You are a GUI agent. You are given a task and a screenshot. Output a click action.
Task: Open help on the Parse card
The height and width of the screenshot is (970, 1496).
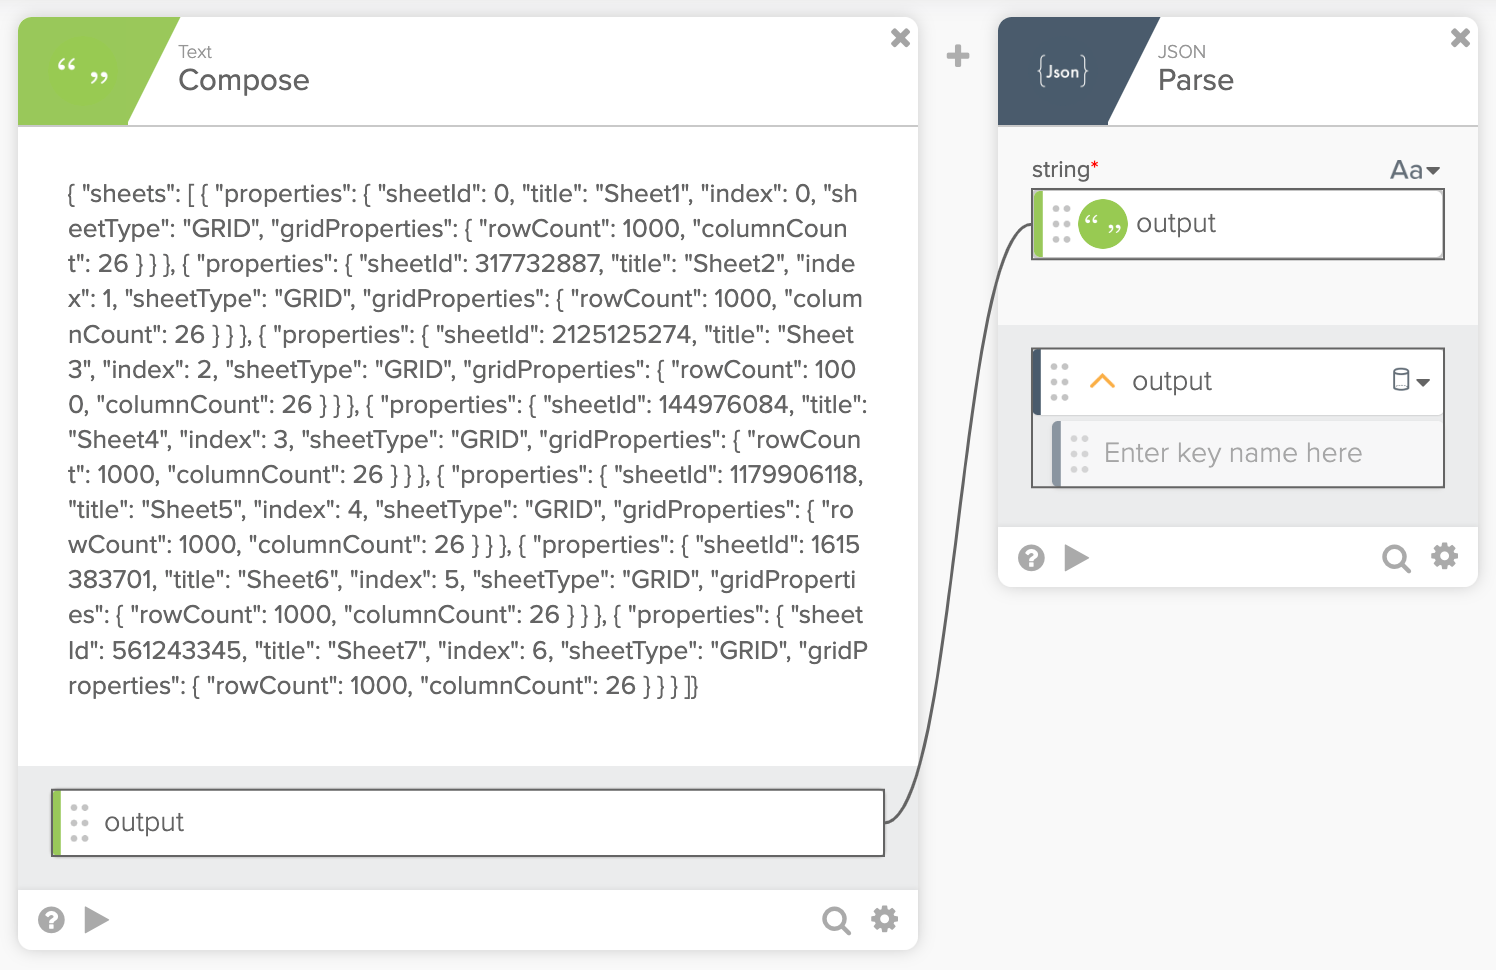(1031, 558)
